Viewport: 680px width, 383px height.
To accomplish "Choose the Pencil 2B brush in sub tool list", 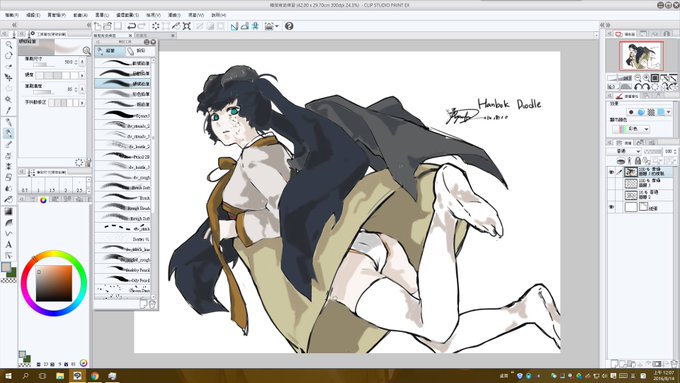I will [x=123, y=156].
